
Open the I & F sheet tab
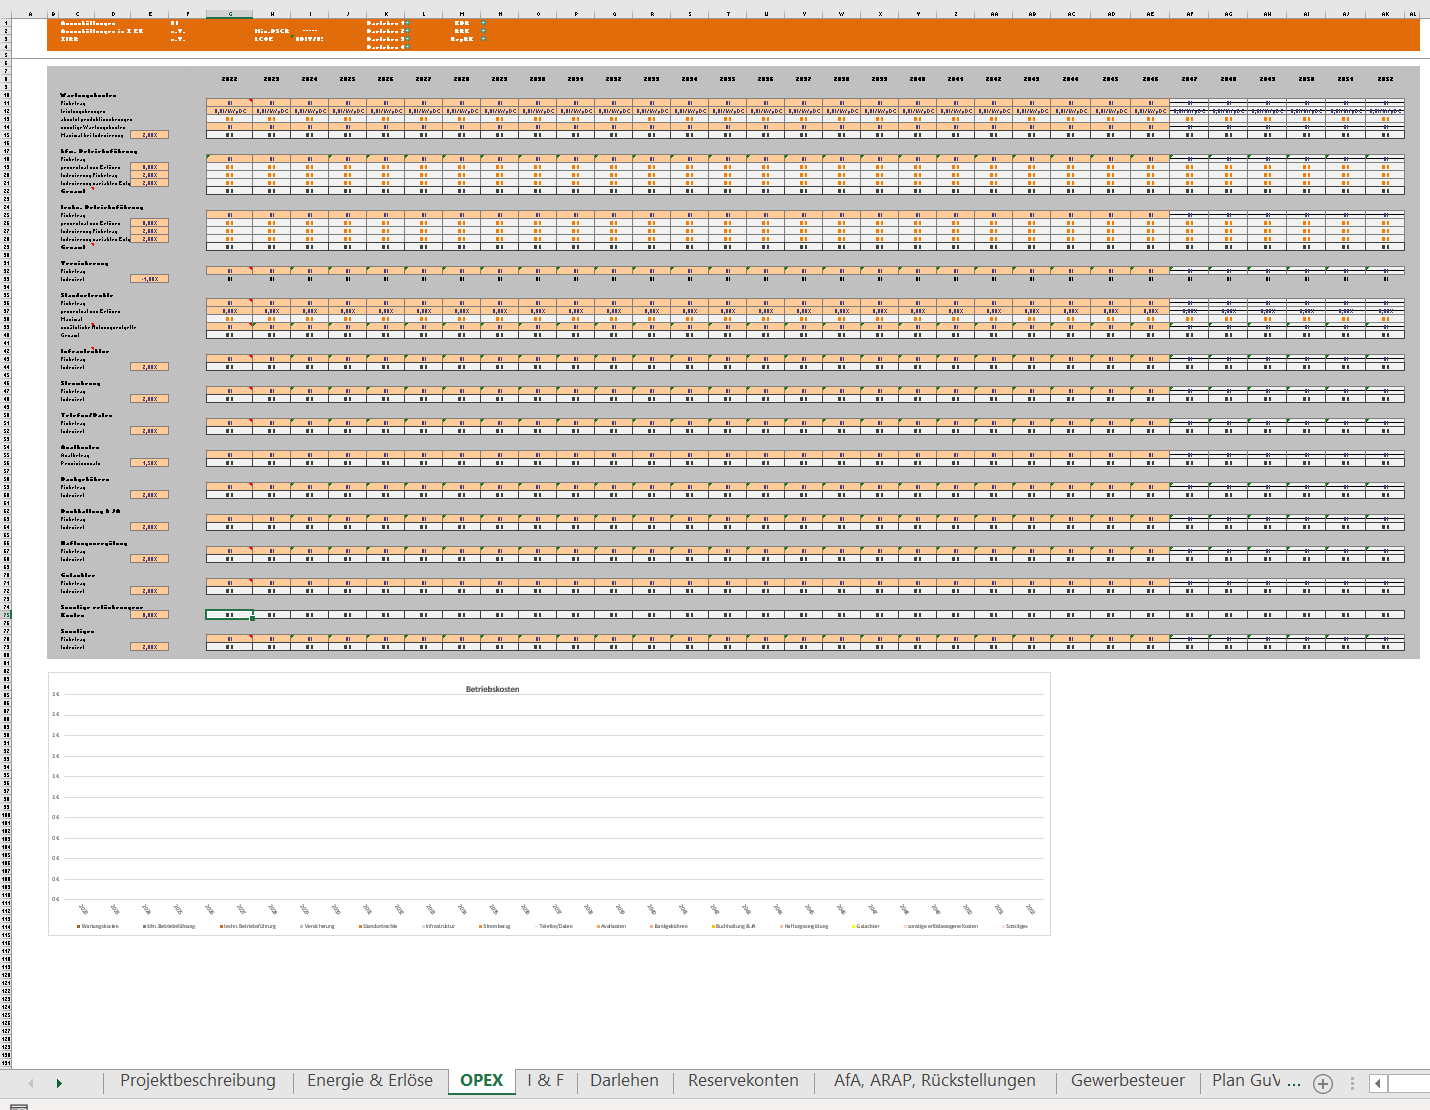[546, 1081]
